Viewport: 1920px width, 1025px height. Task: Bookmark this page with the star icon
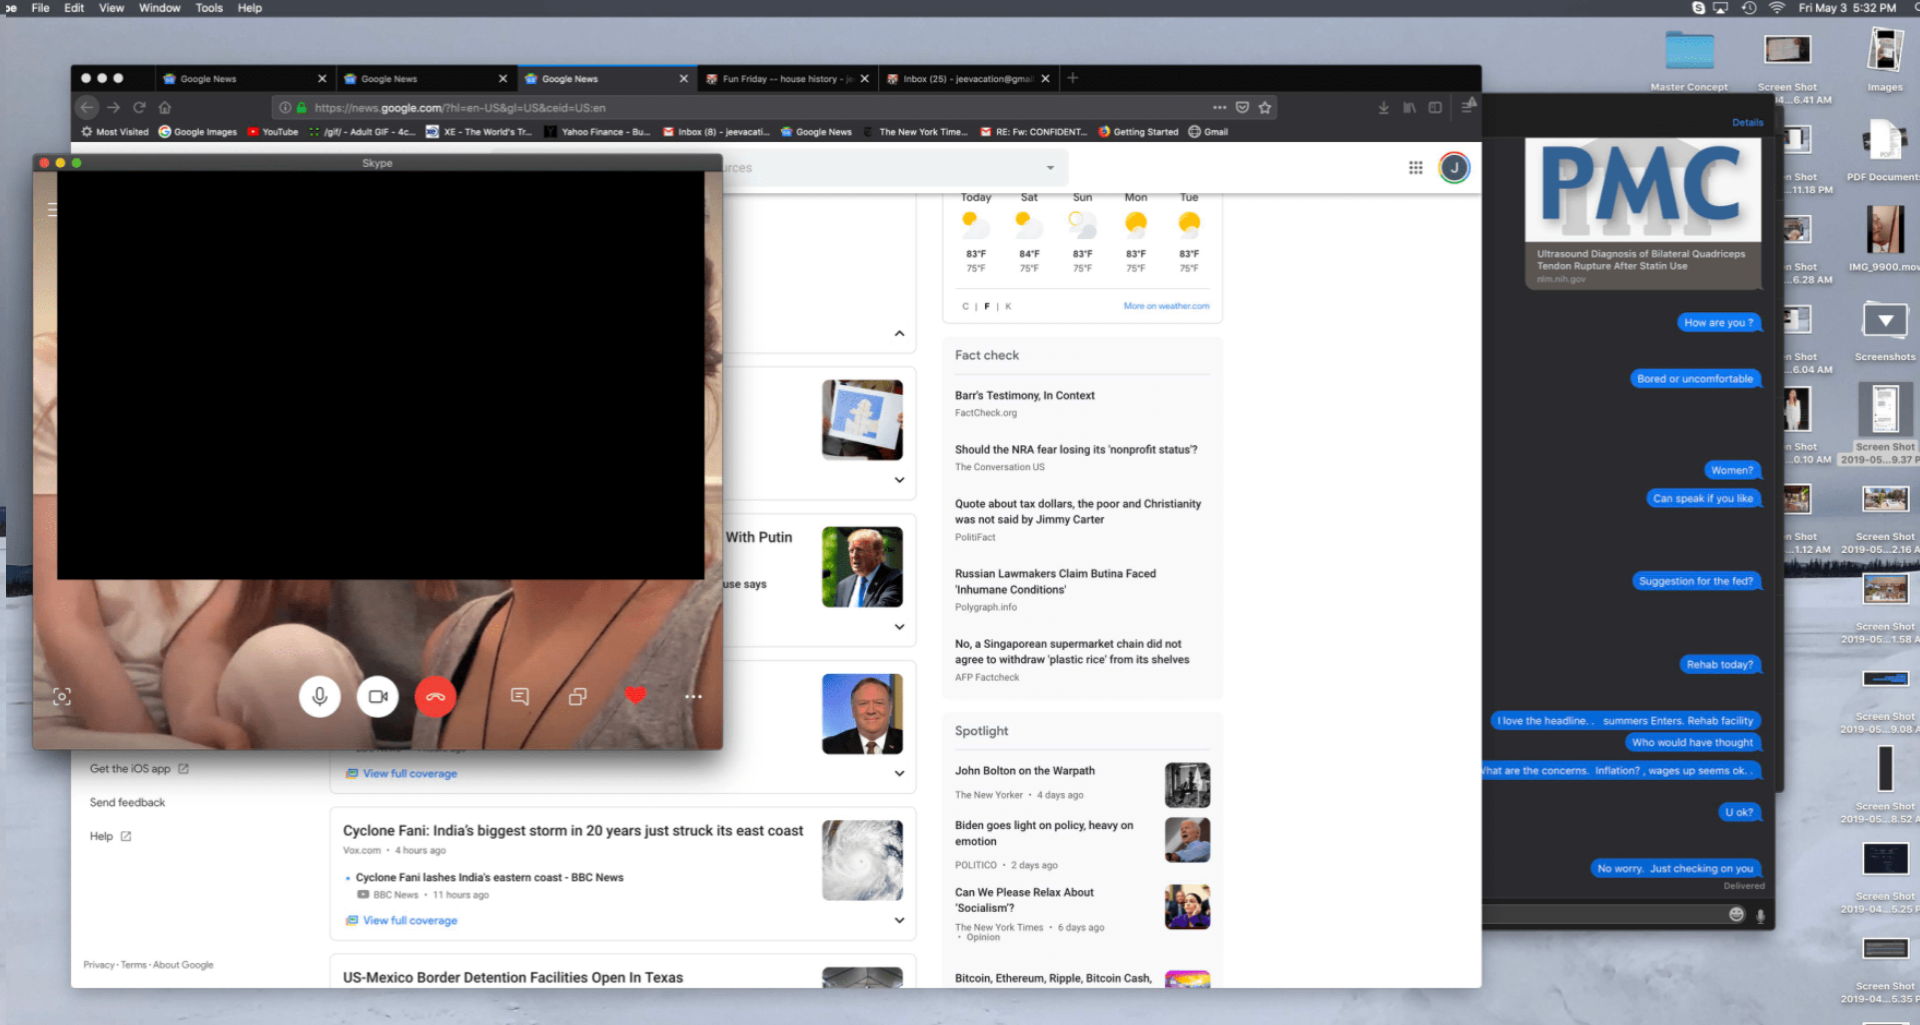click(x=1265, y=107)
